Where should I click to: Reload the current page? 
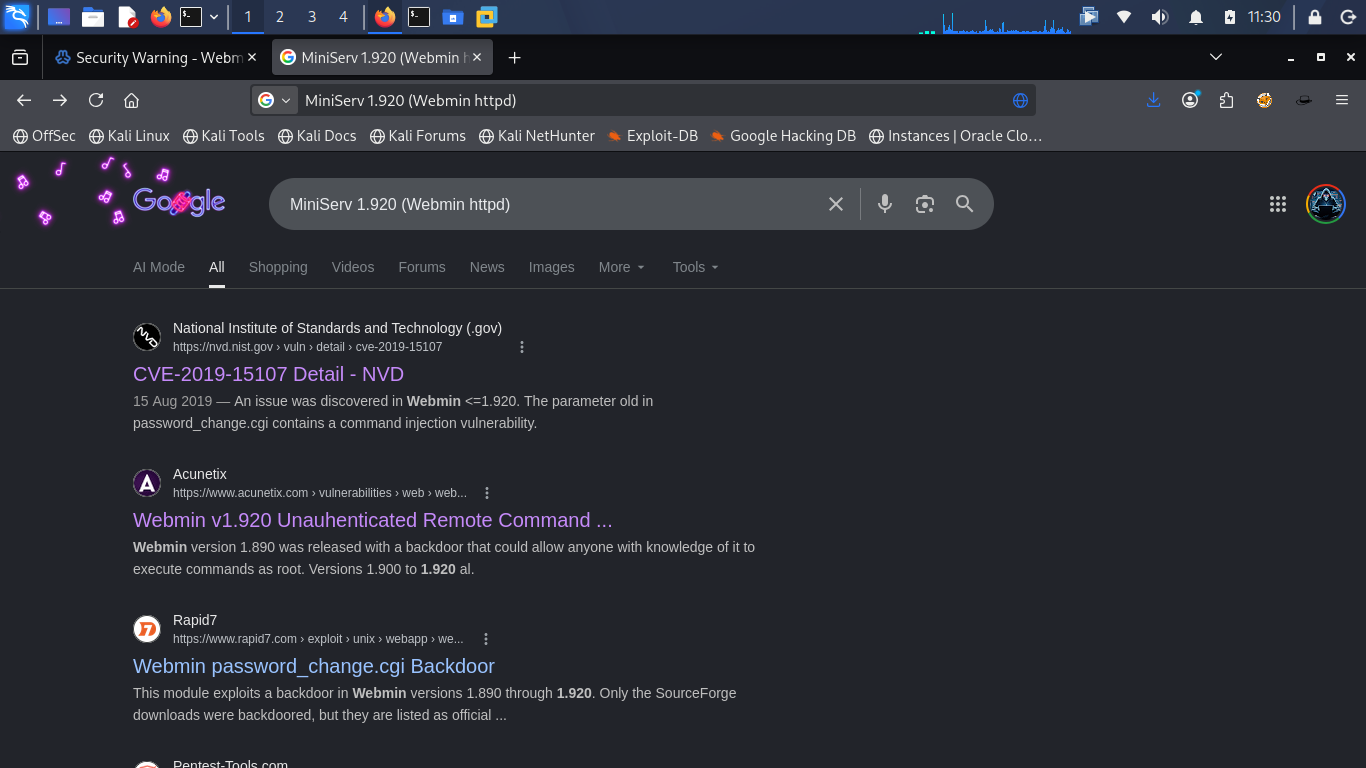tap(96, 100)
